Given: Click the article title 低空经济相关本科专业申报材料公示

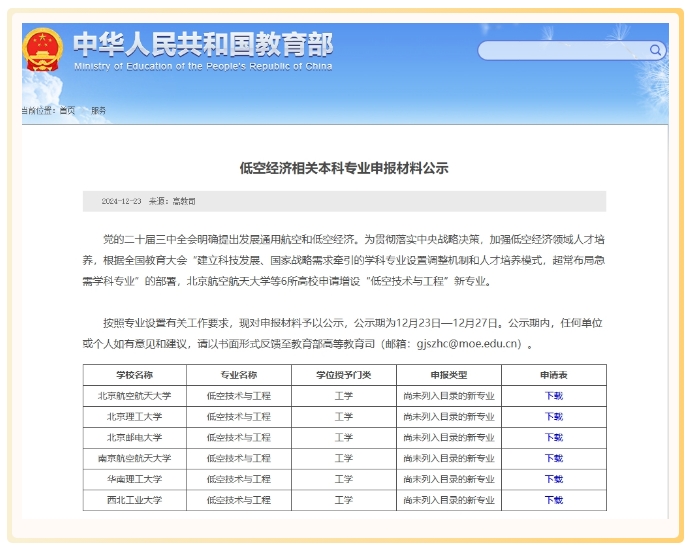Looking at the screenshot, I should 344,168.
